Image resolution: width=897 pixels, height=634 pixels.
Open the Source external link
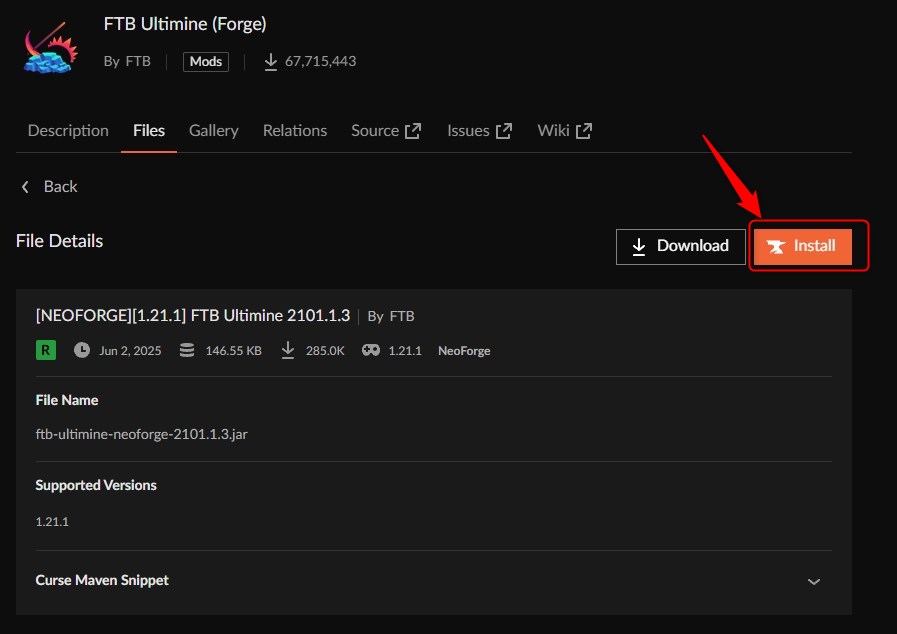(x=386, y=130)
